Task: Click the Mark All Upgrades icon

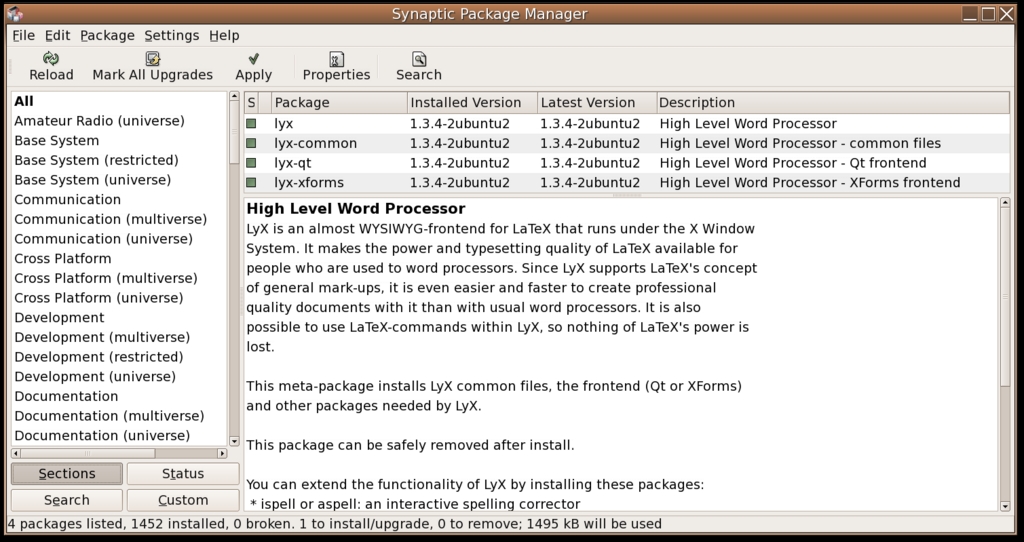Action: [x=153, y=59]
